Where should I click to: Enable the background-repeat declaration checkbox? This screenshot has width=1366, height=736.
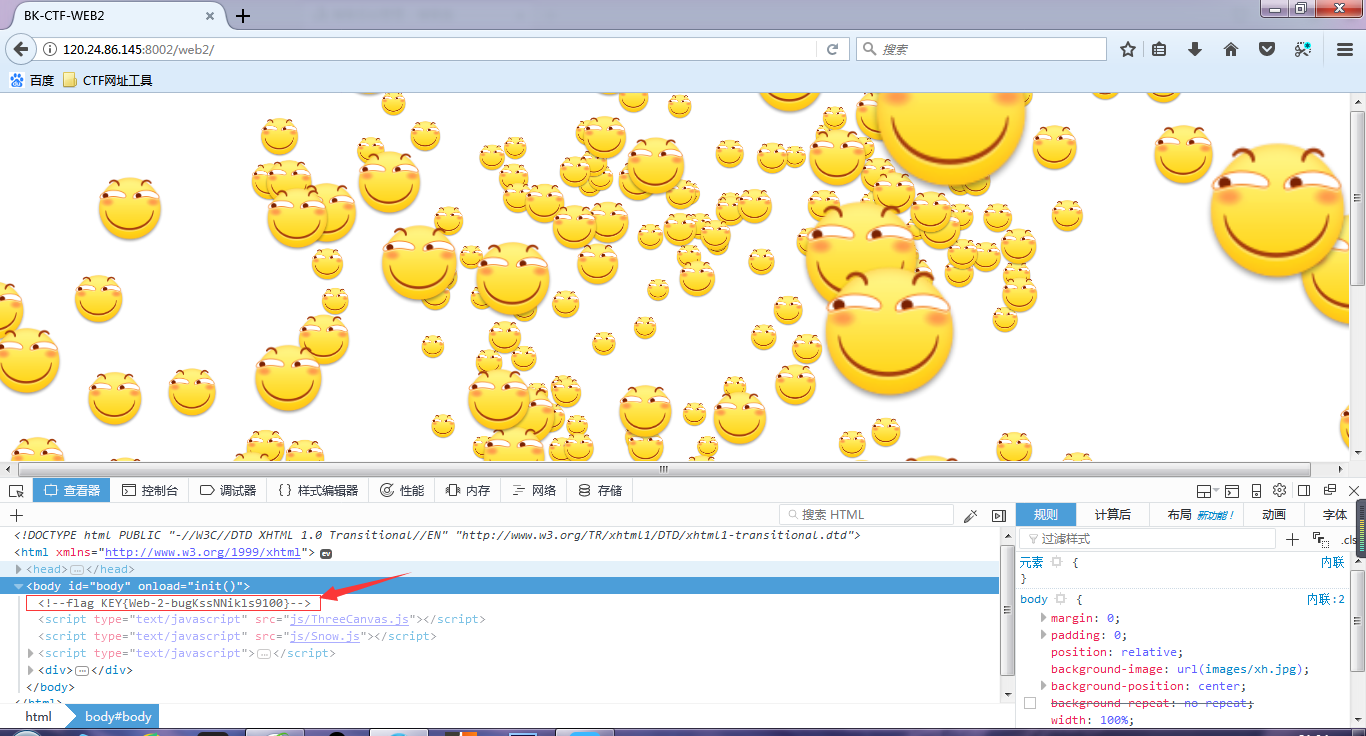tap(1030, 703)
